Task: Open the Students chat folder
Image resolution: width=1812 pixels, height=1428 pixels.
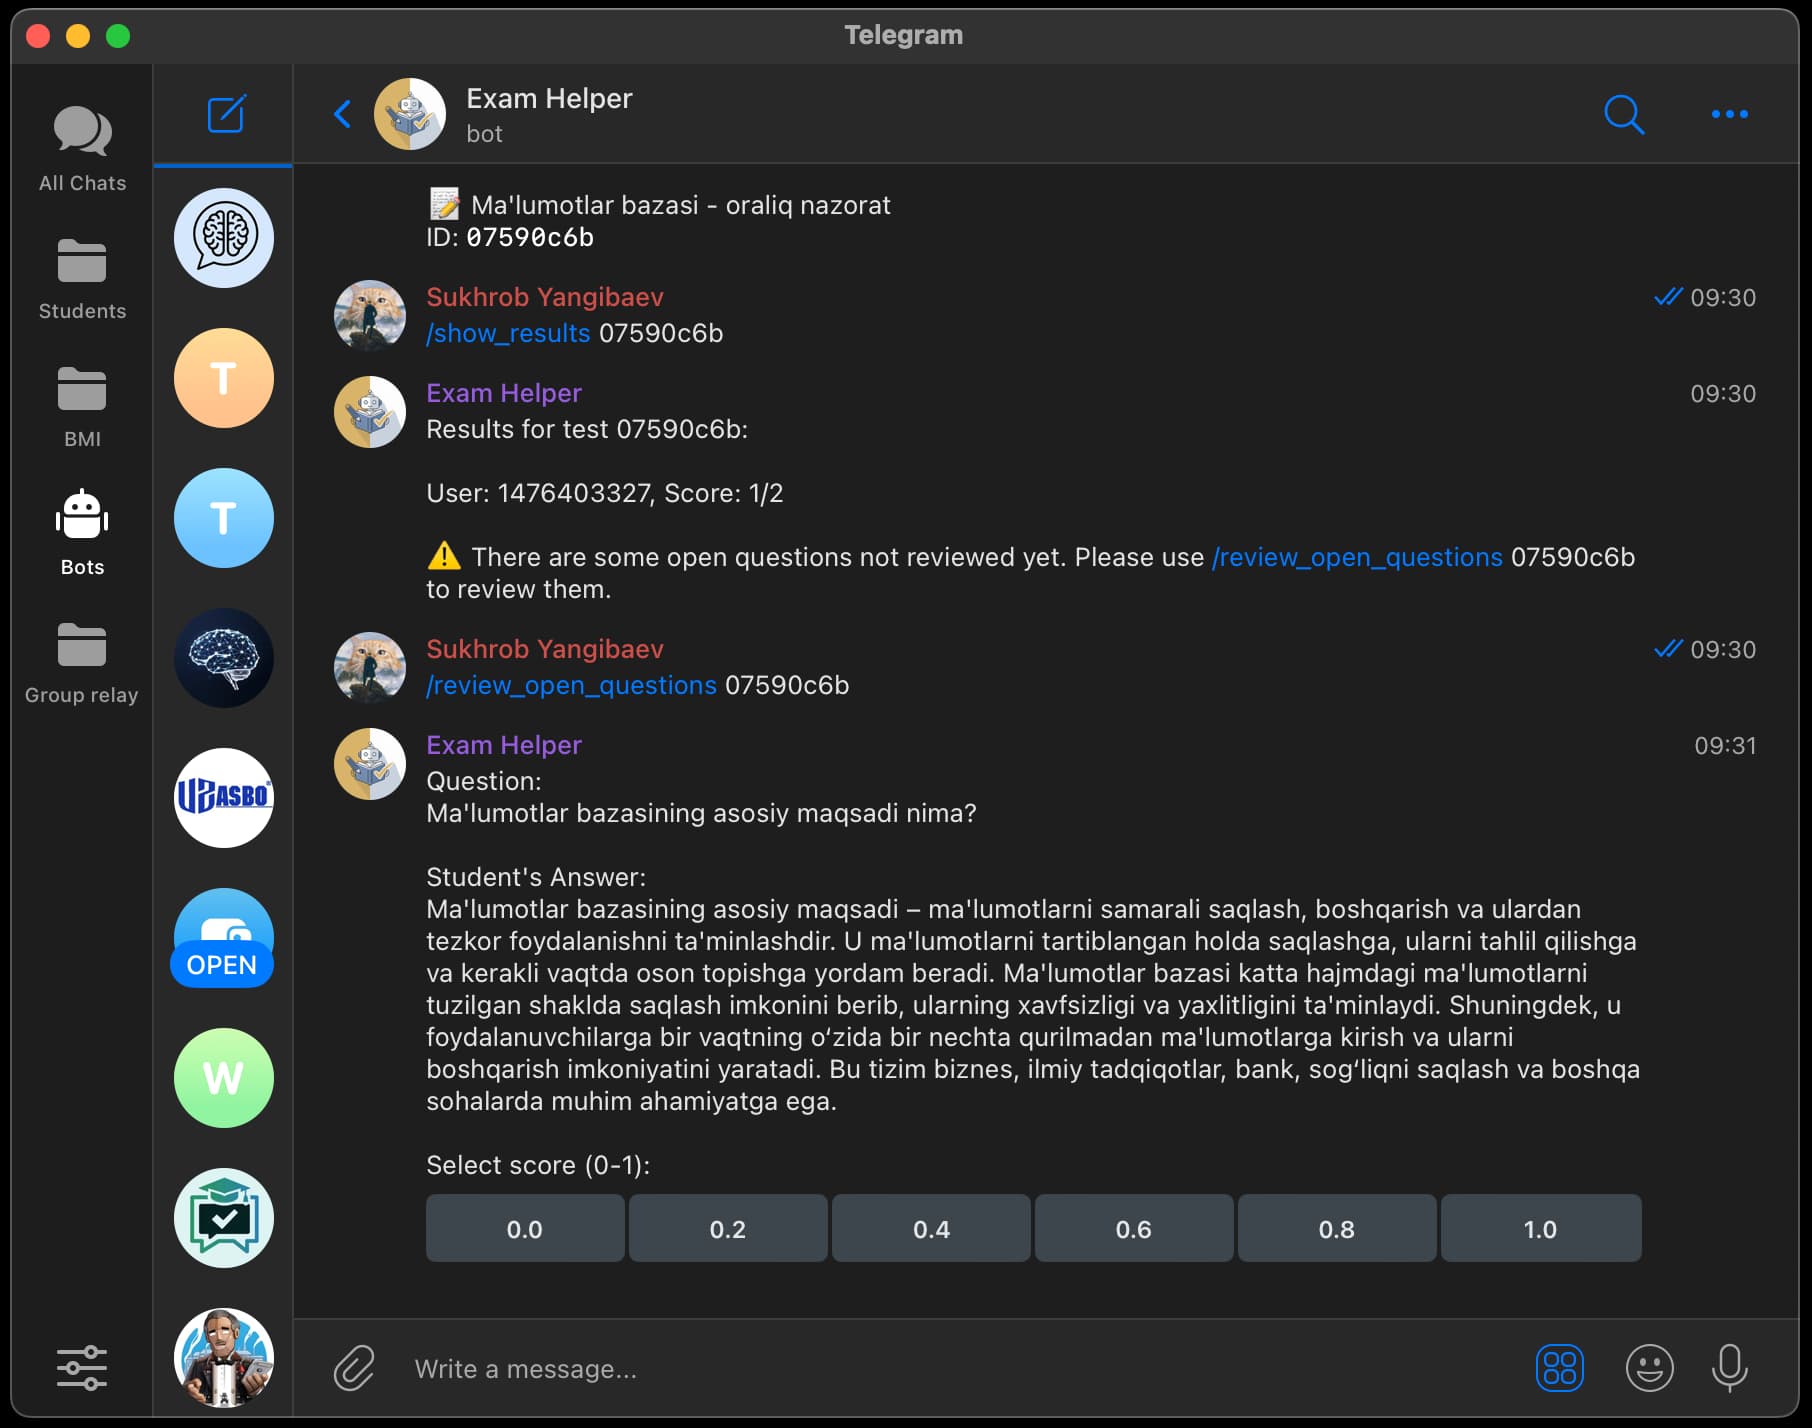Action: coord(82,279)
